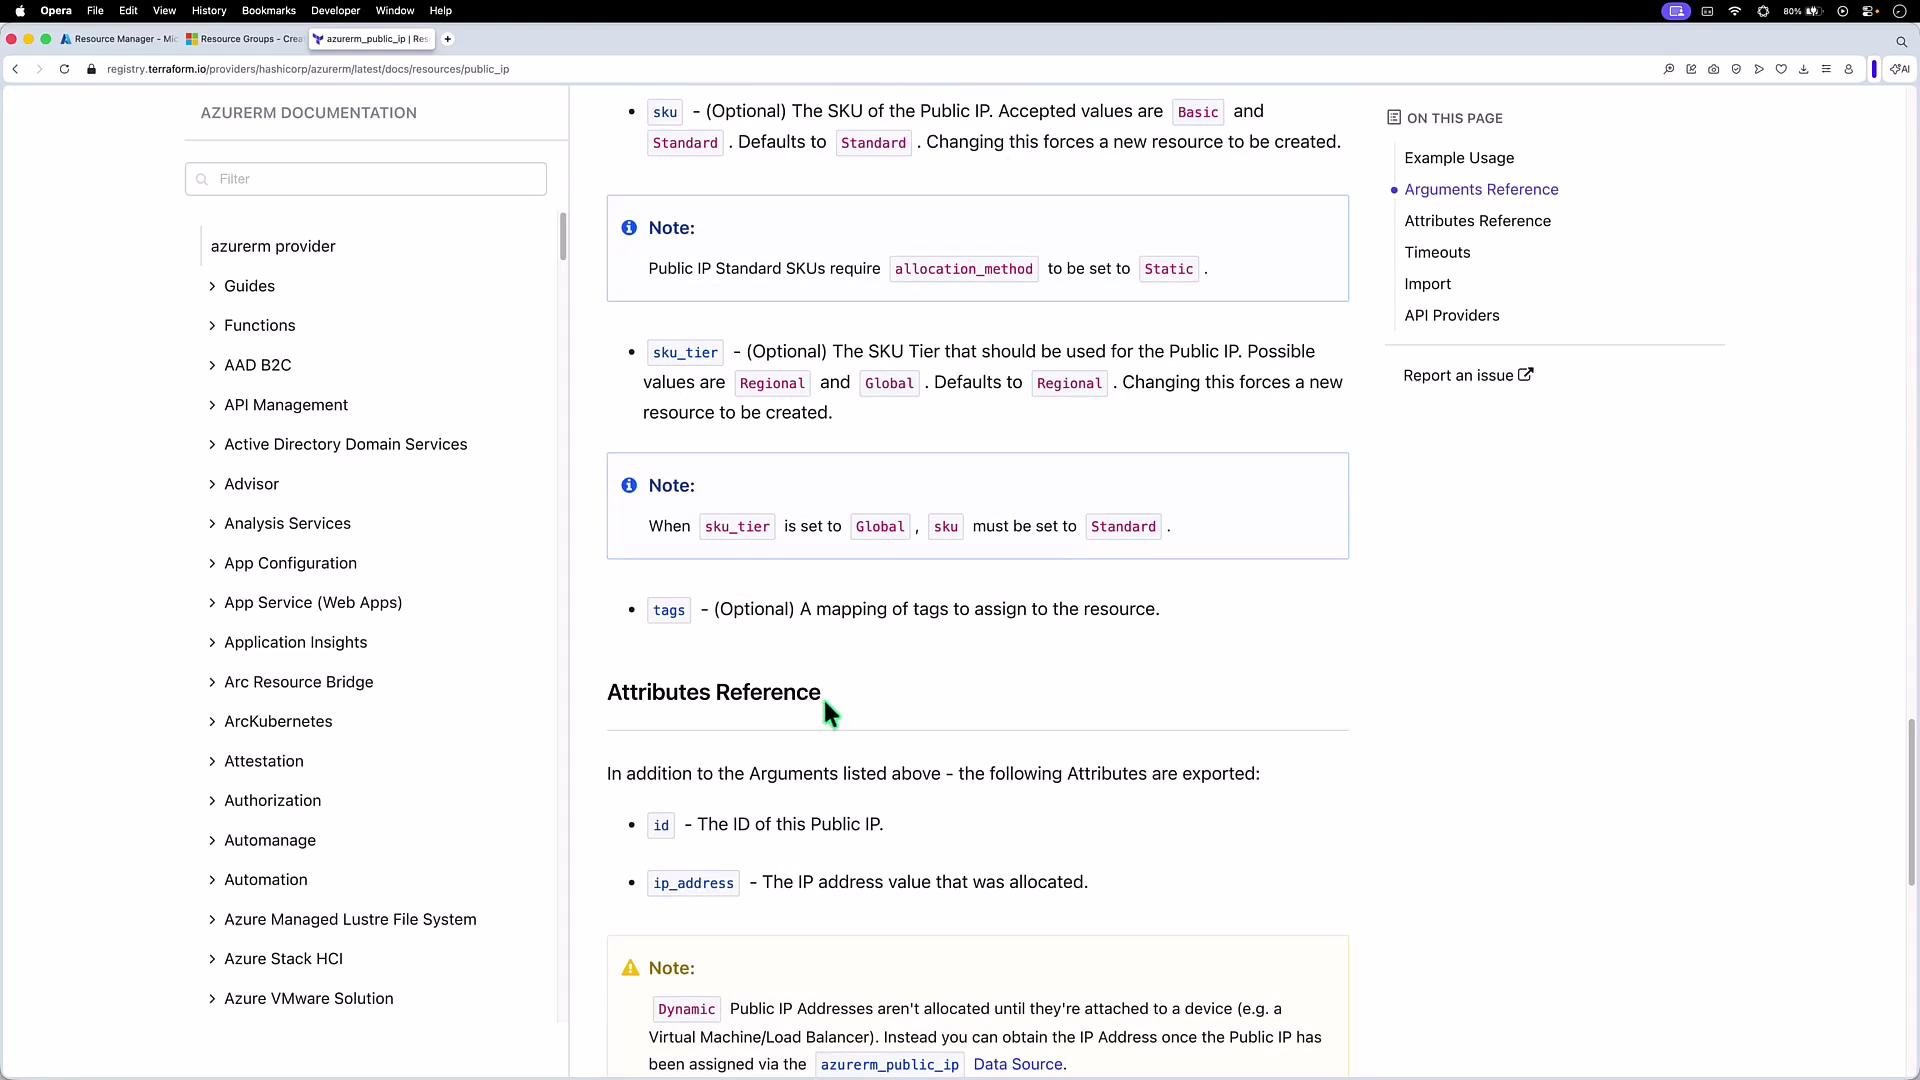Open the Data Source link
Viewport: 1920px width, 1080px height.
coord(1018,1064)
